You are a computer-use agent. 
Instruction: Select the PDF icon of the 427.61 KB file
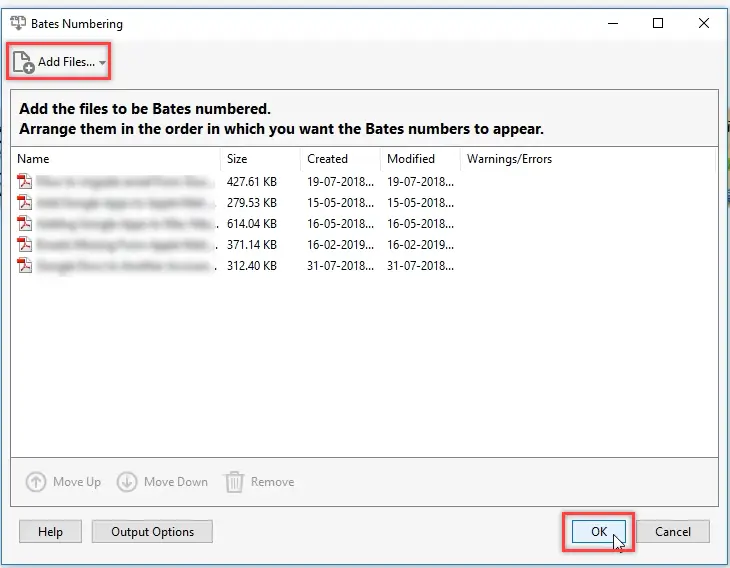point(25,181)
